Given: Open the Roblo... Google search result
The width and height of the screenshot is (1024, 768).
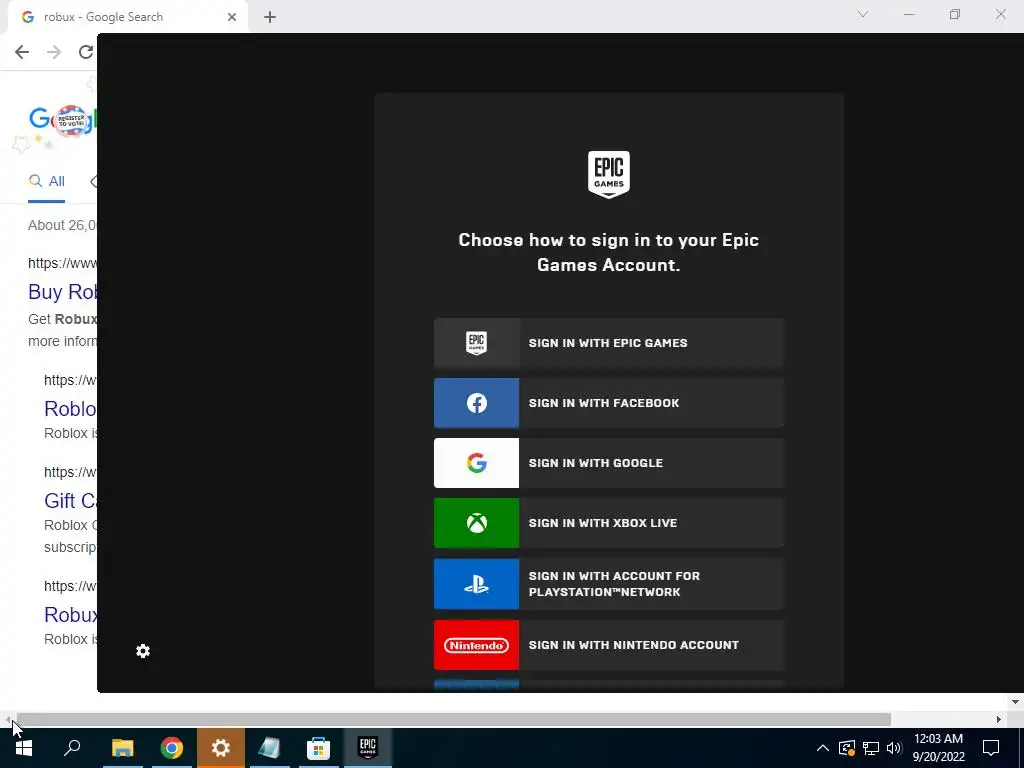Looking at the screenshot, I should pyautogui.click(x=71, y=409).
